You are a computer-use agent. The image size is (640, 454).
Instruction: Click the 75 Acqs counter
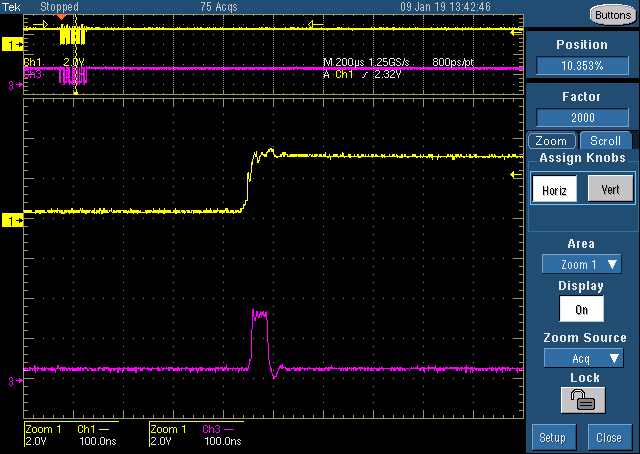pyautogui.click(x=219, y=7)
